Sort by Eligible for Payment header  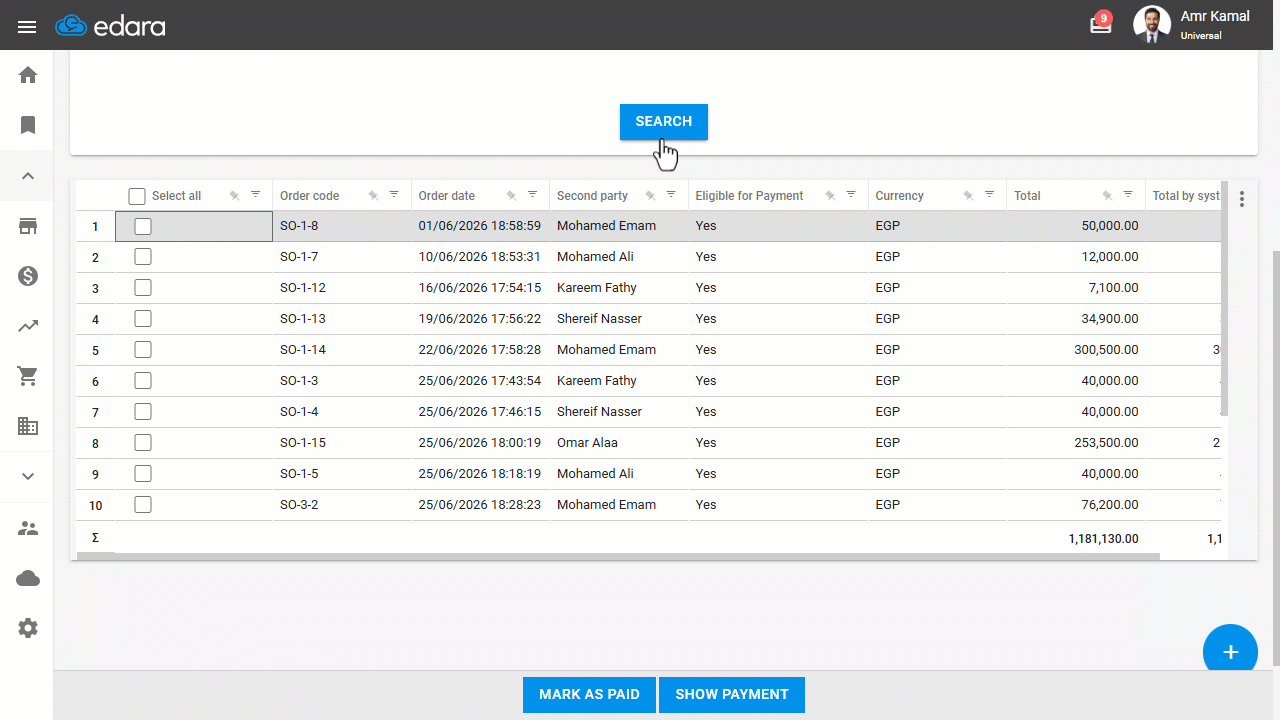tap(749, 196)
